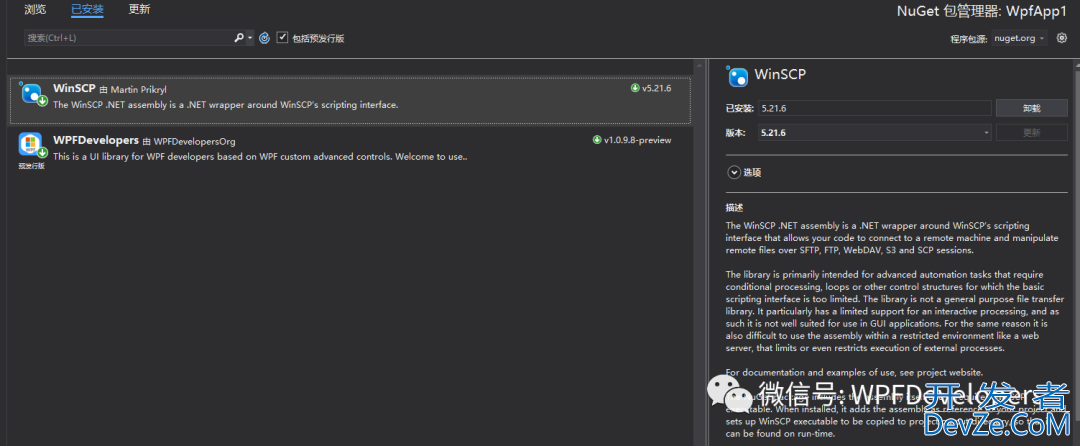The width and height of the screenshot is (1080, 446).
Task: Click green arrow beside v1.0.9.8-preview
Action: click(597, 140)
